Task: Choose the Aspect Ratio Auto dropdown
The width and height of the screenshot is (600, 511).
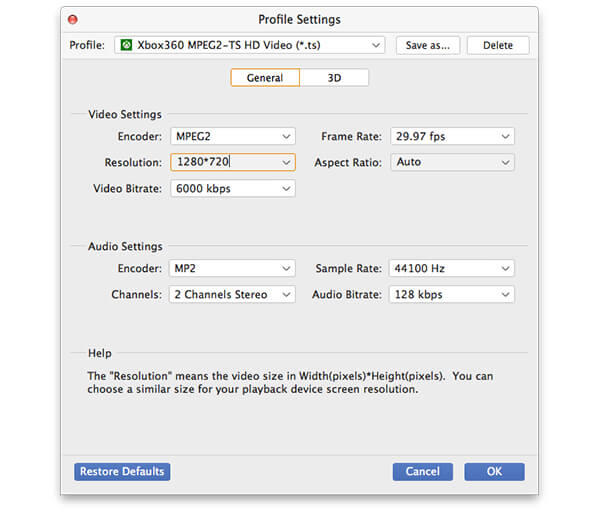Action: [x=451, y=162]
